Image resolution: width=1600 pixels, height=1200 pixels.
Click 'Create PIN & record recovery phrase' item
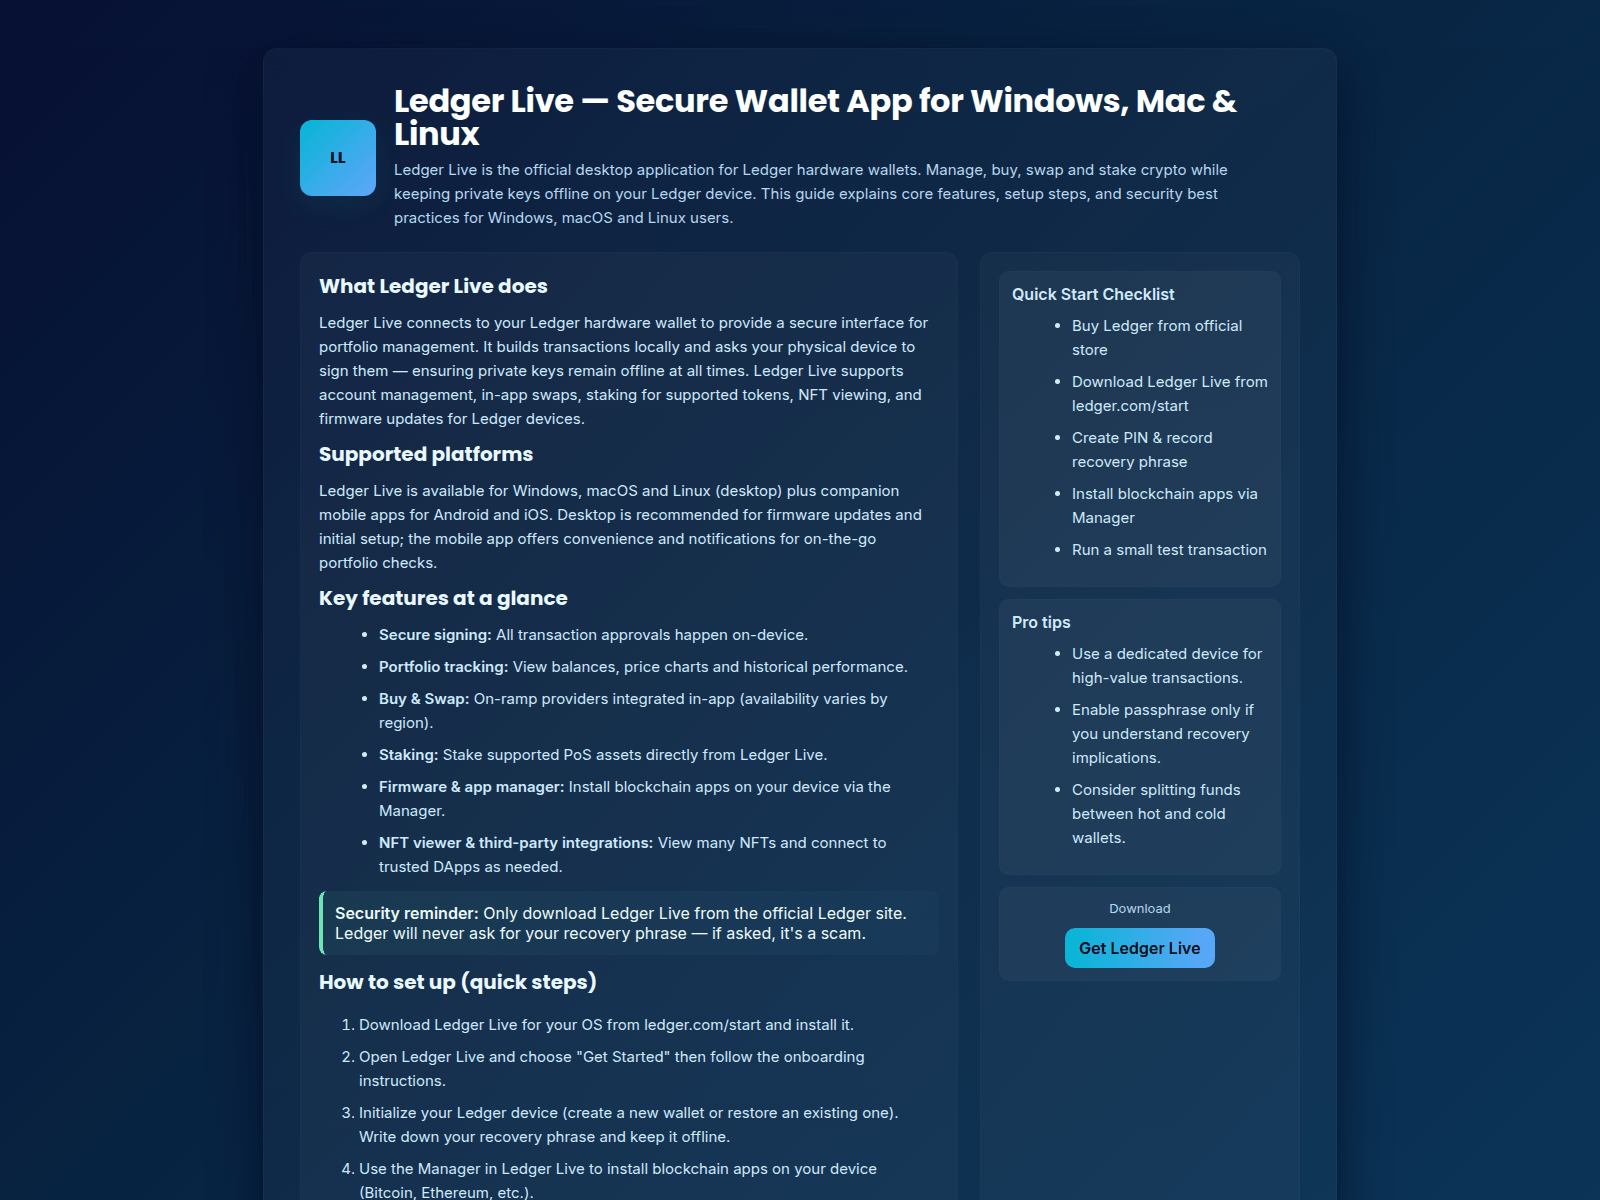pos(1142,450)
